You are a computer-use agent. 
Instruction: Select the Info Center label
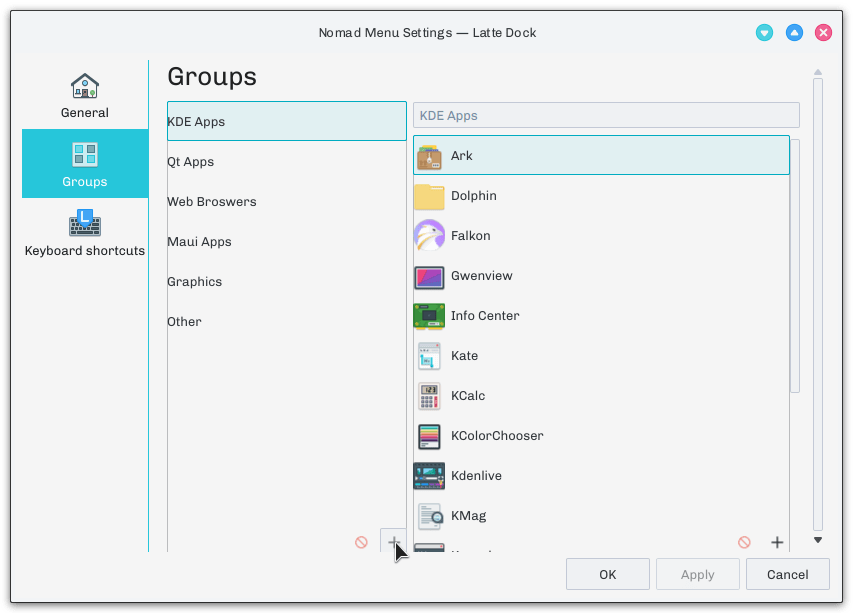(485, 315)
